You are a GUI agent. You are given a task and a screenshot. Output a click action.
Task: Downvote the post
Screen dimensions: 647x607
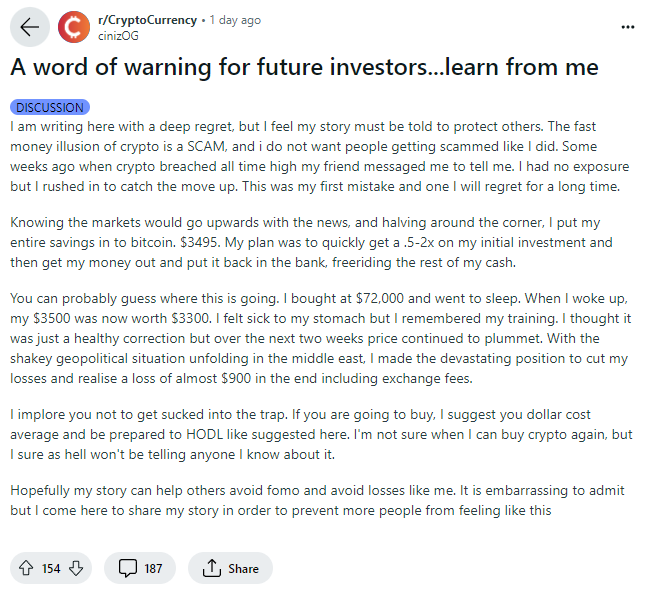[76, 568]
